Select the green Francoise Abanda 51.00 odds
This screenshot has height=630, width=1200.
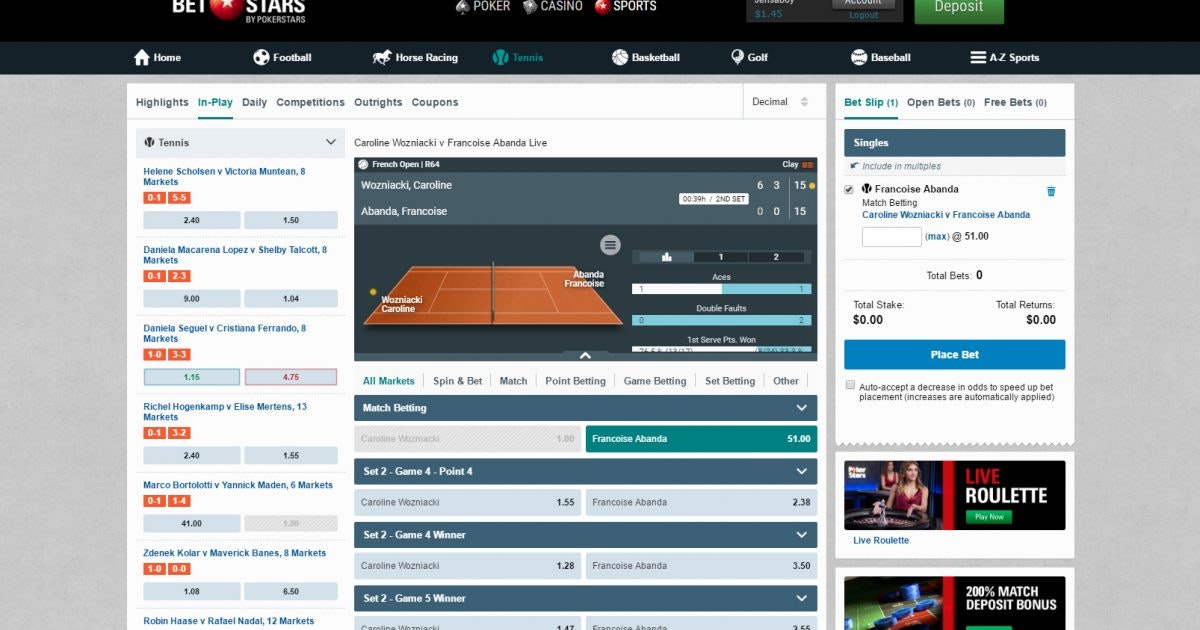701,439
